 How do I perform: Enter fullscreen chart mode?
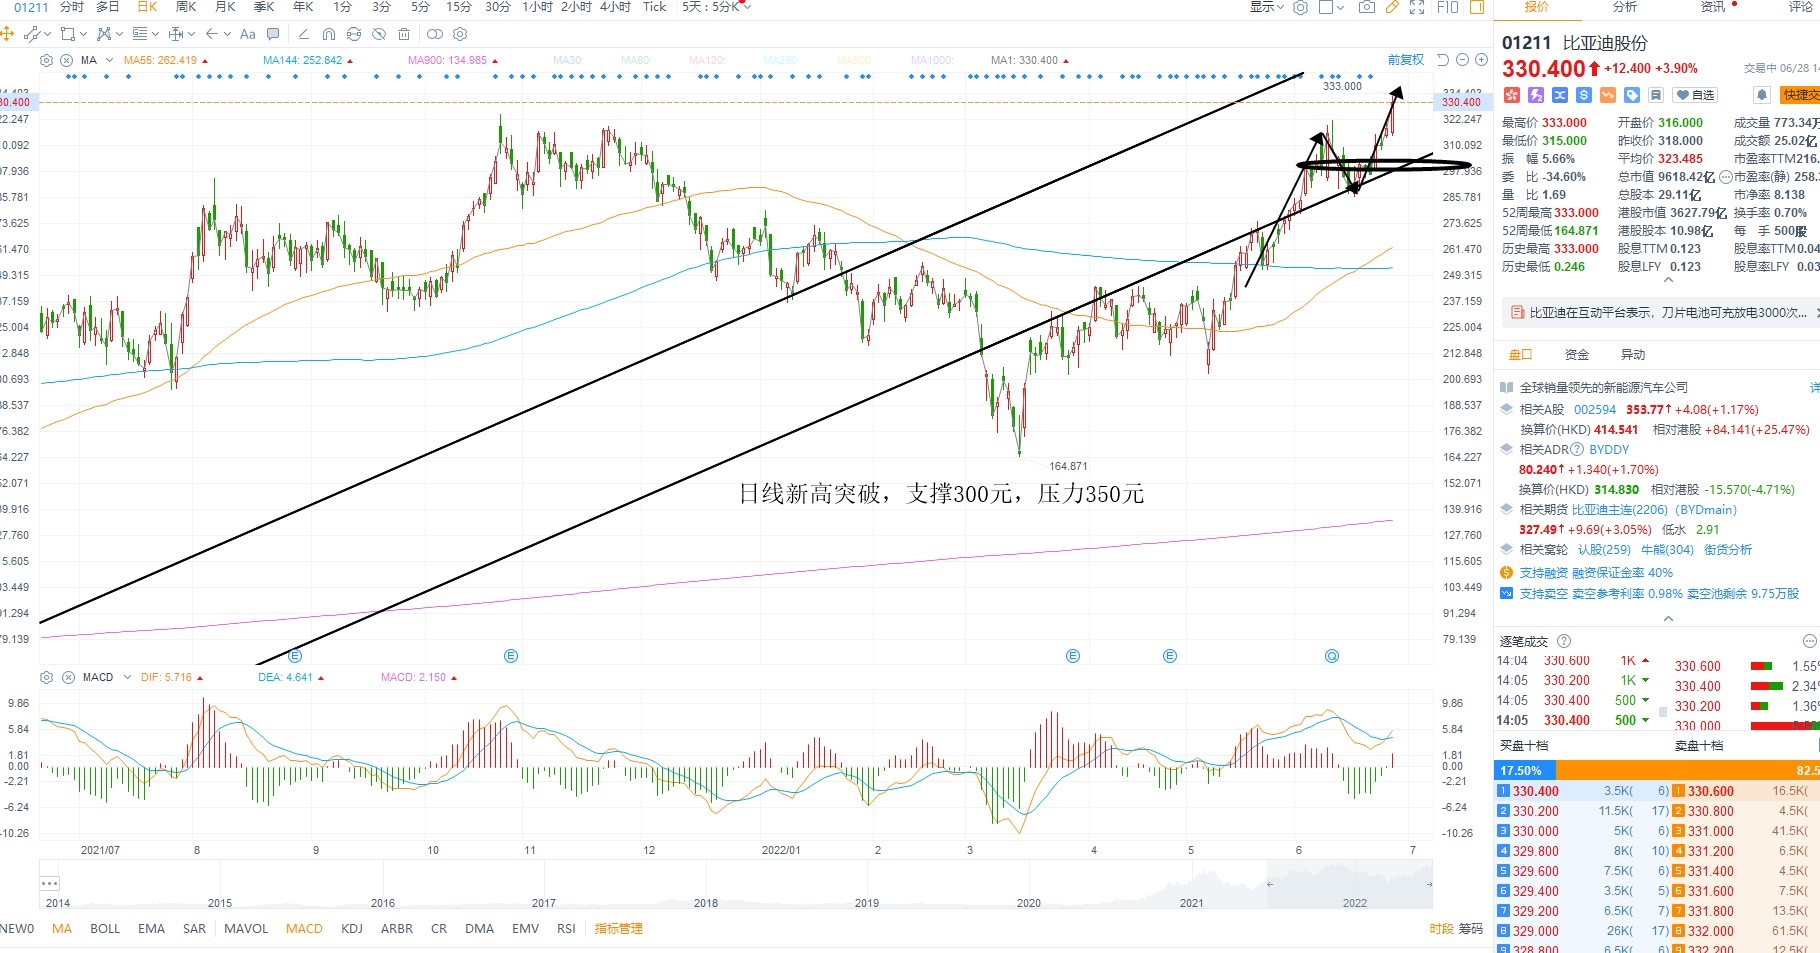(x=1417, y=7)
